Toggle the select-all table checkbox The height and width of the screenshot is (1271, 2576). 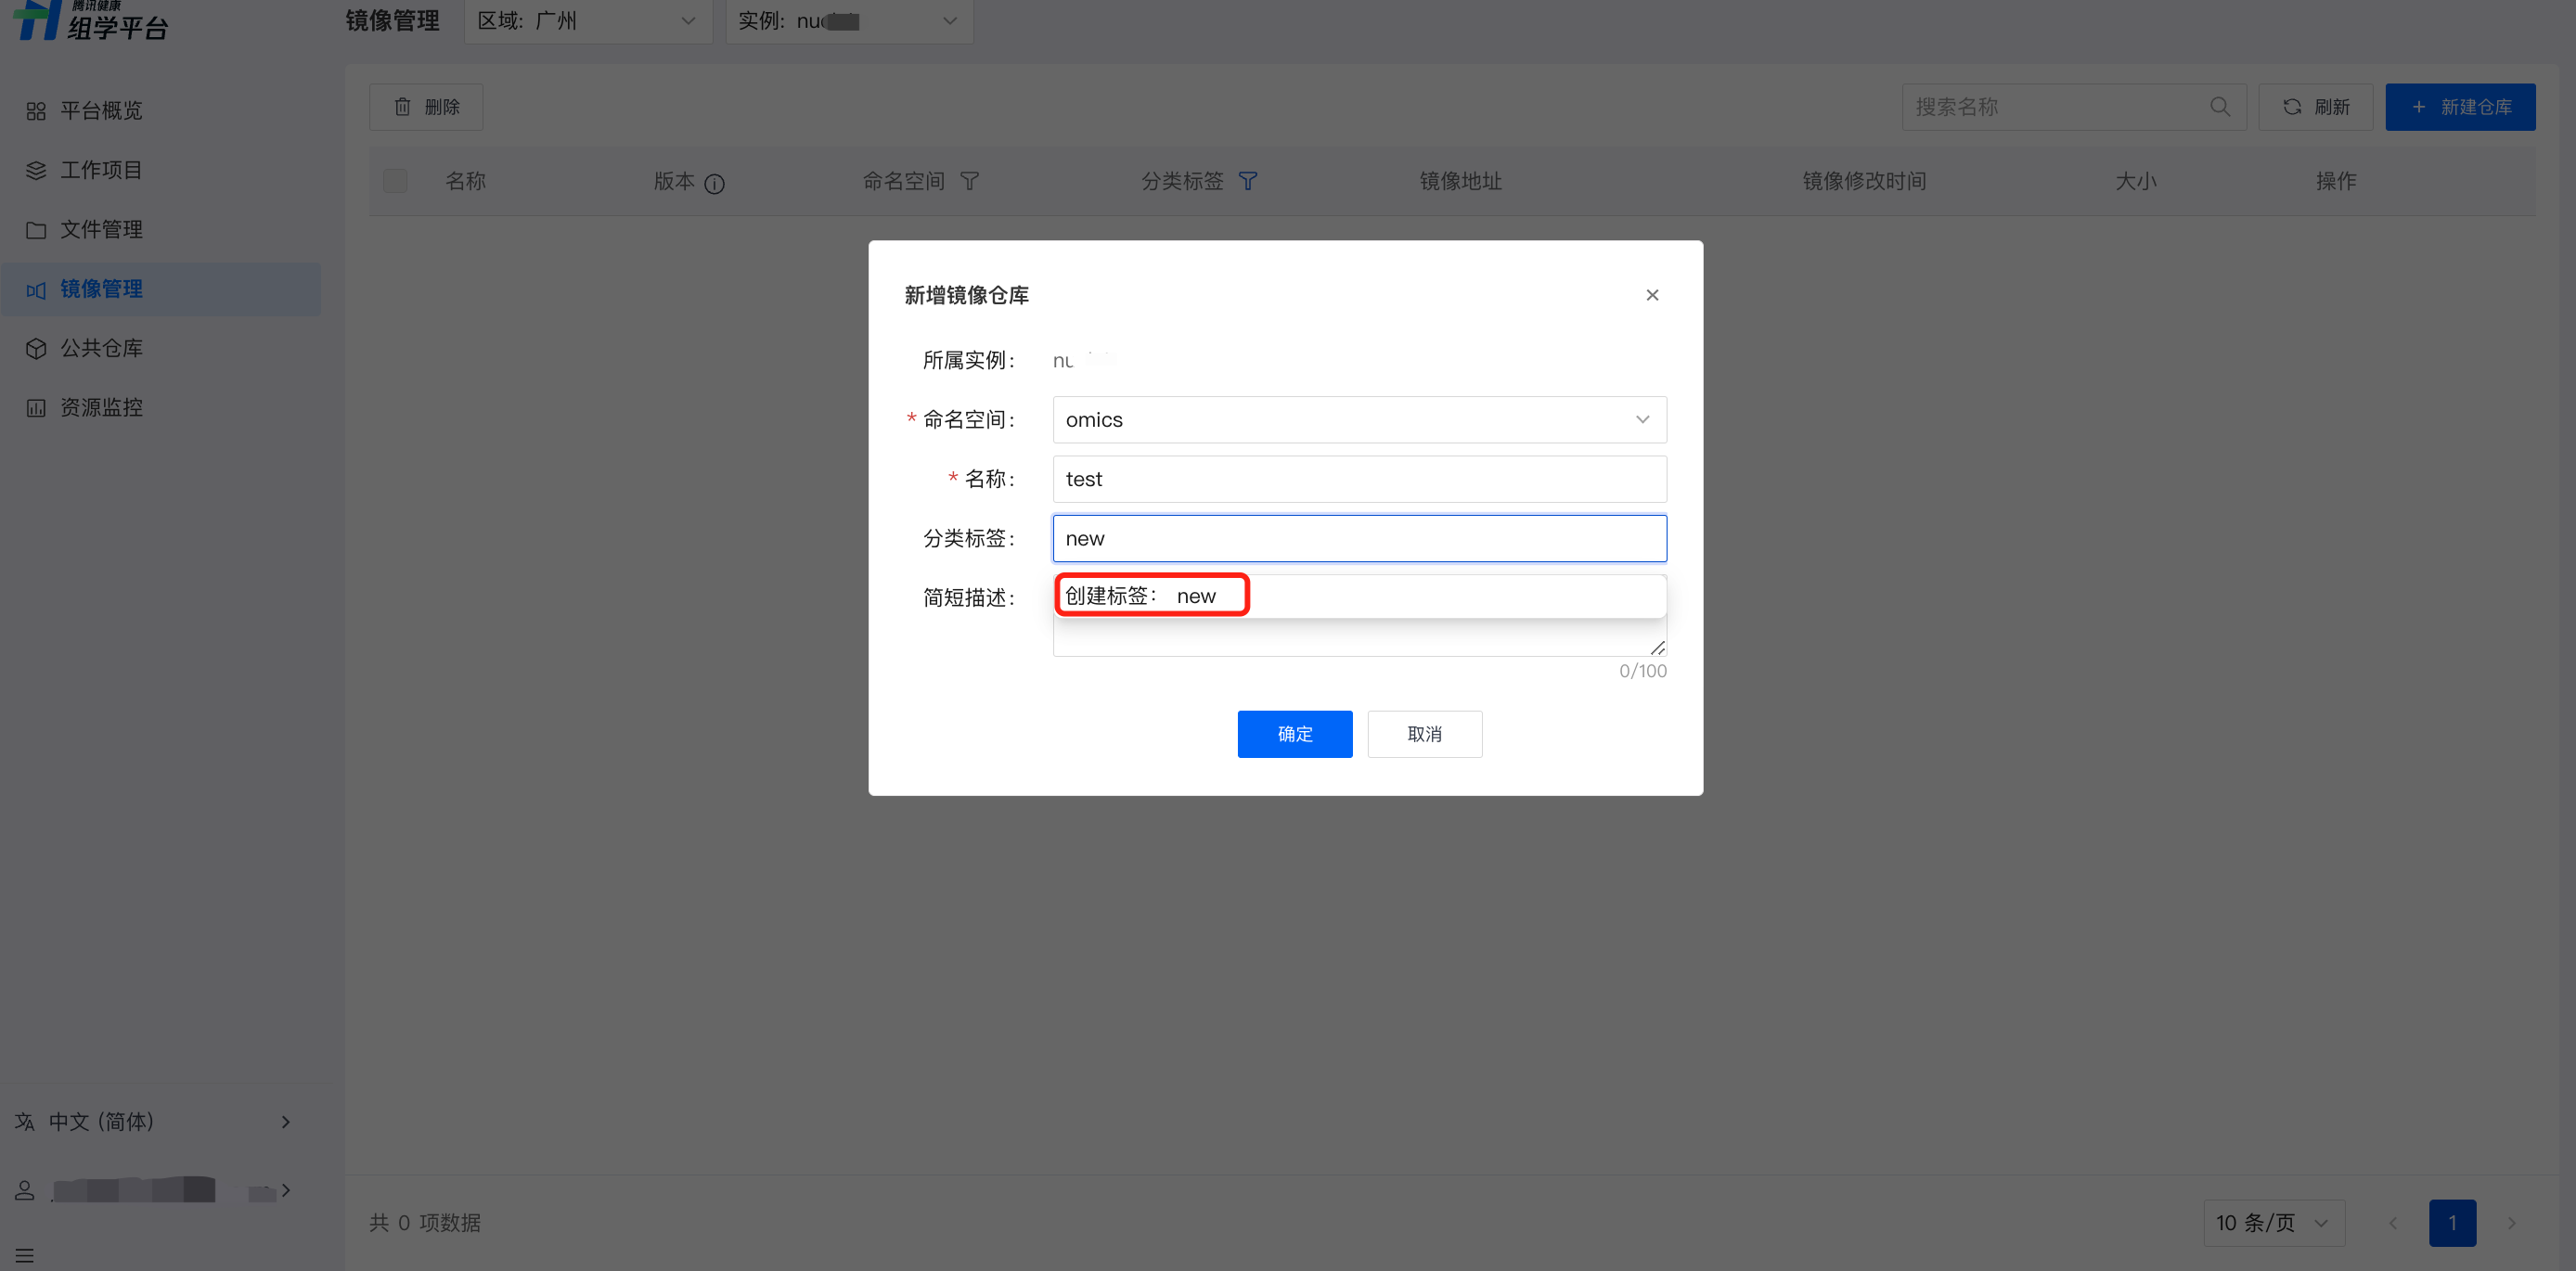[396, 181]
